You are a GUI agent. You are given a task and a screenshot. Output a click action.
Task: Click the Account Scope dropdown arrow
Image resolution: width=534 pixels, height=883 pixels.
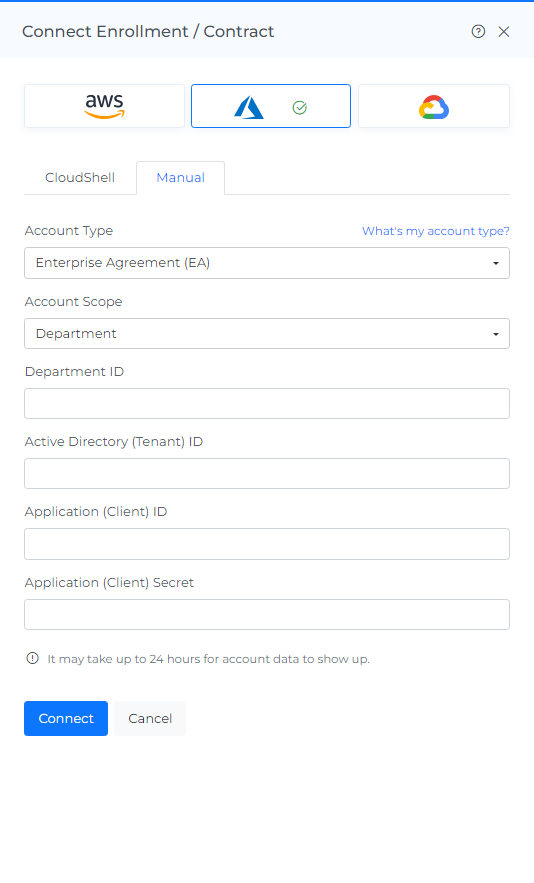click(x=496, y=334)
